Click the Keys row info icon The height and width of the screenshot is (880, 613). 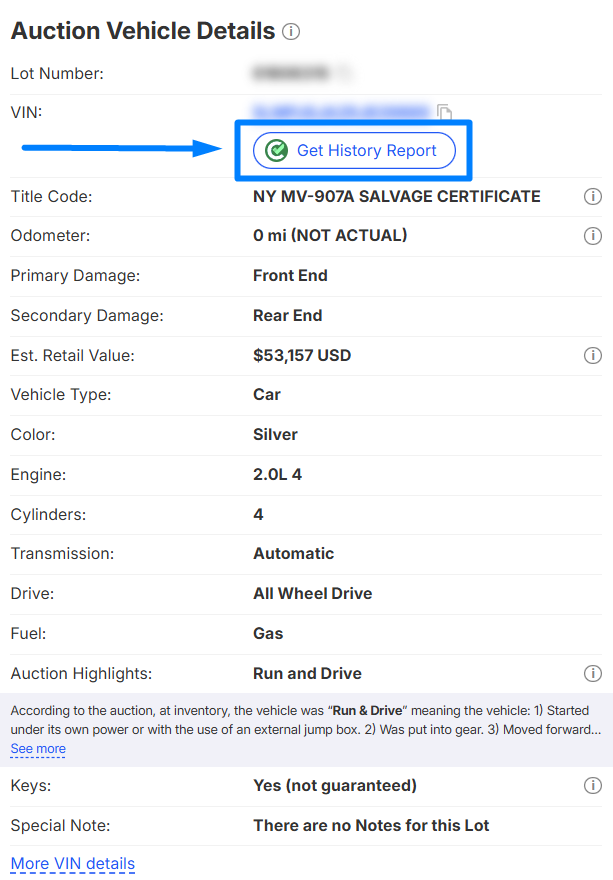pyautogui.click(x=592, y=785)
